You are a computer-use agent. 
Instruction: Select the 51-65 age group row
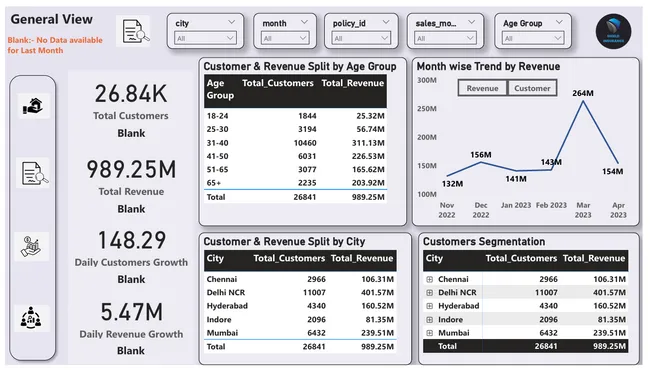coord(295,170)
